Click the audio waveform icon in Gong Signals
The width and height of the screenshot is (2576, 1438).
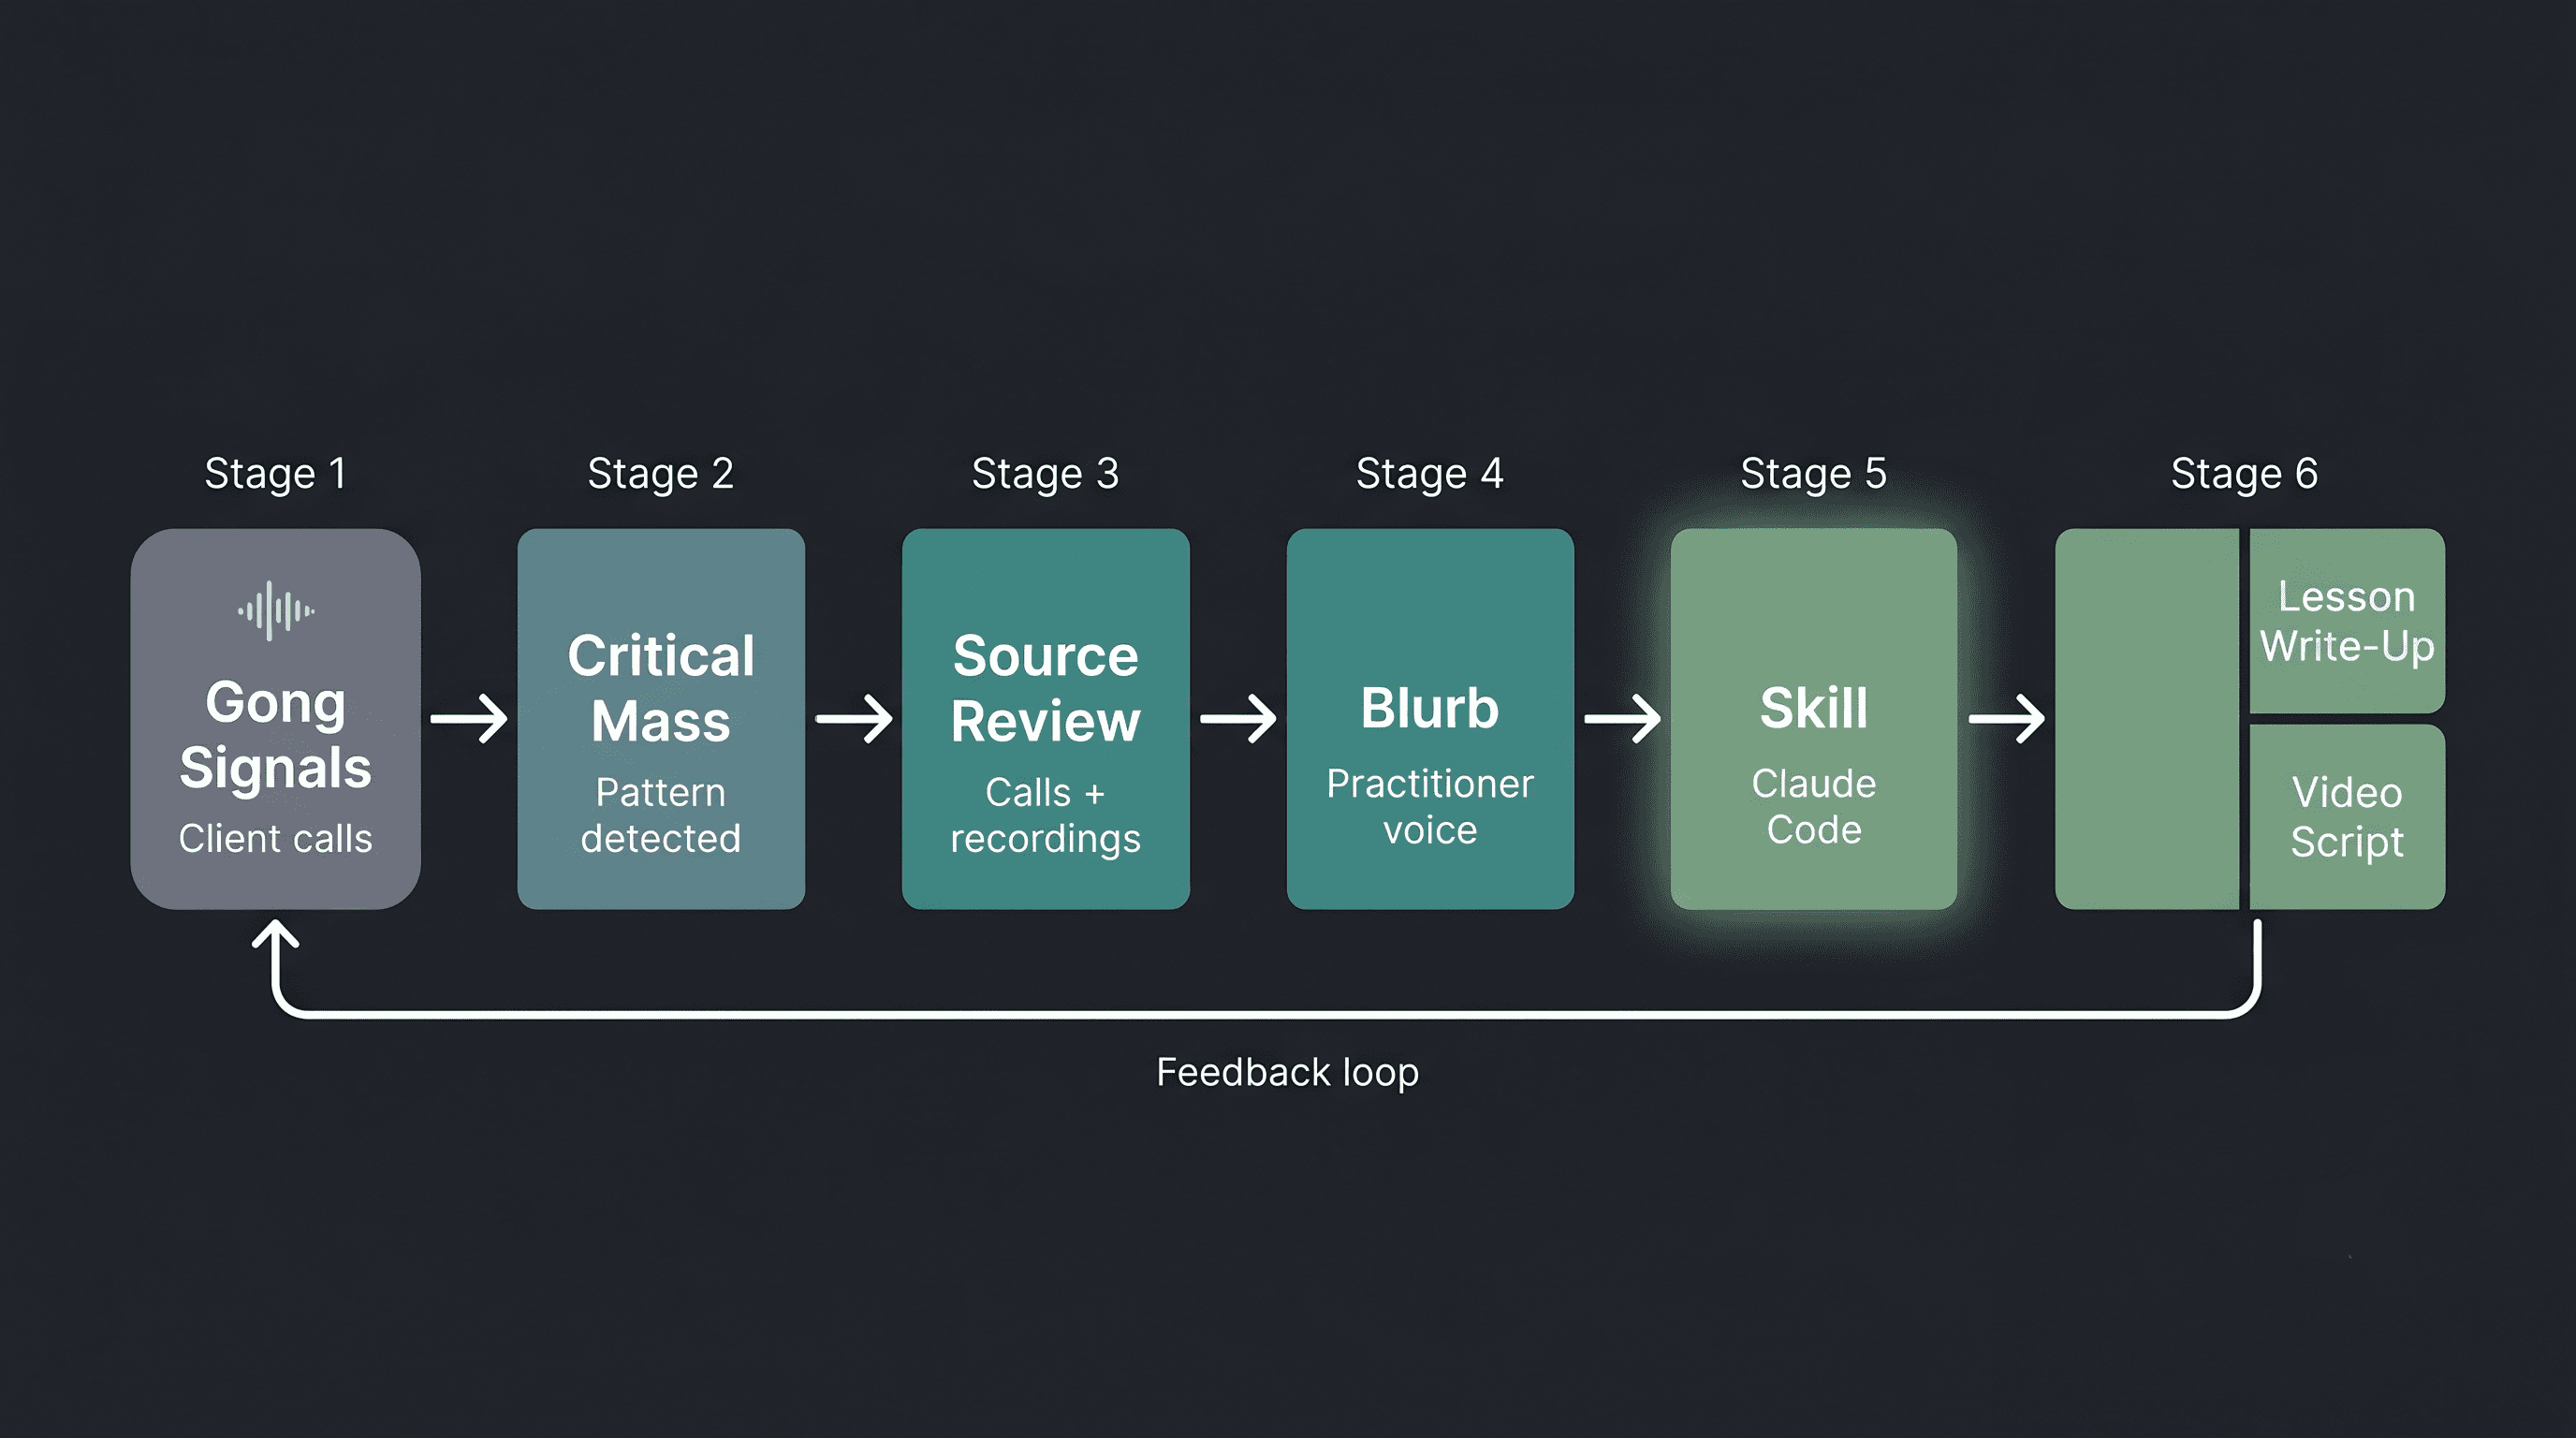[275, 610]
